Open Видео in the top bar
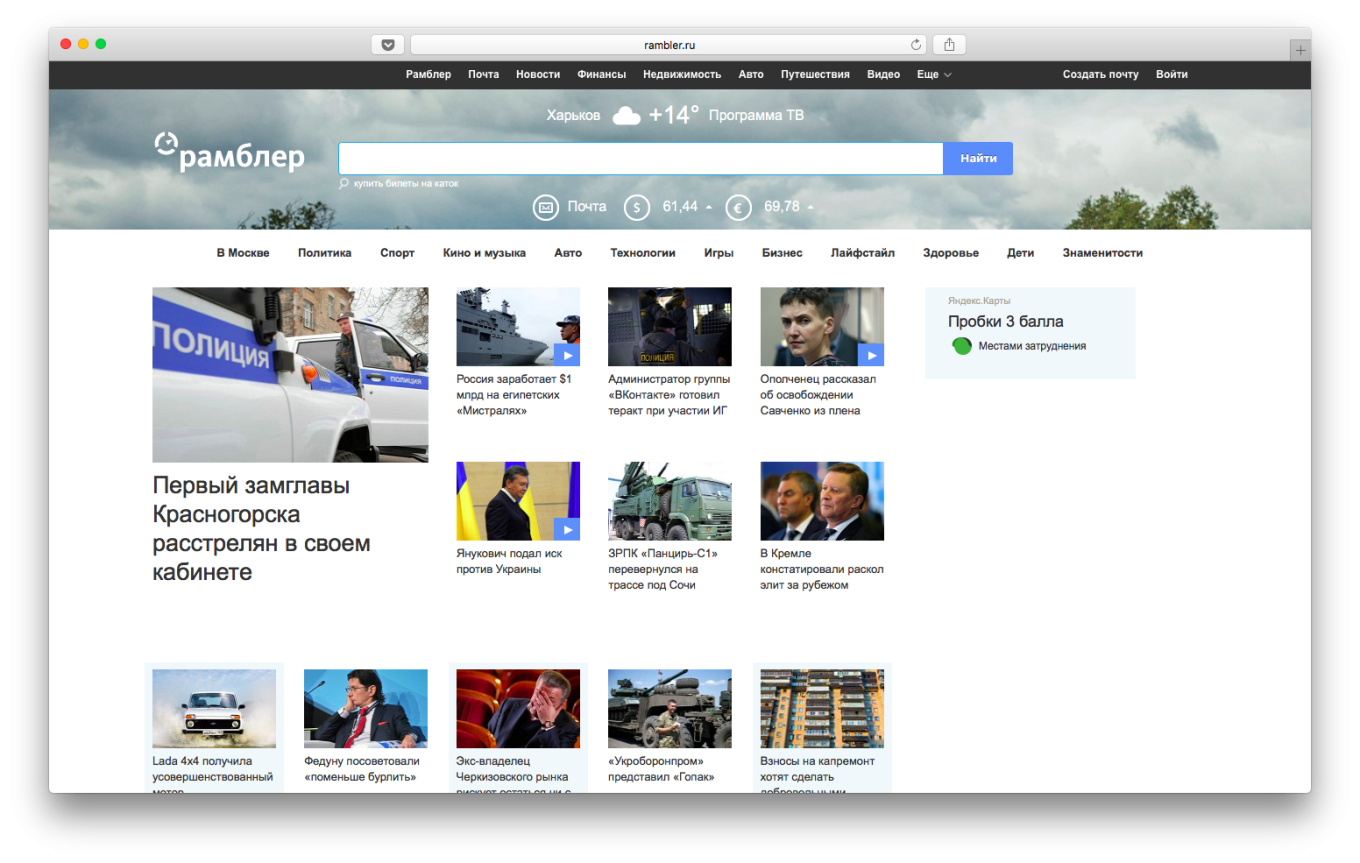This screenshot has height=863, width=1360. point(883,75)
